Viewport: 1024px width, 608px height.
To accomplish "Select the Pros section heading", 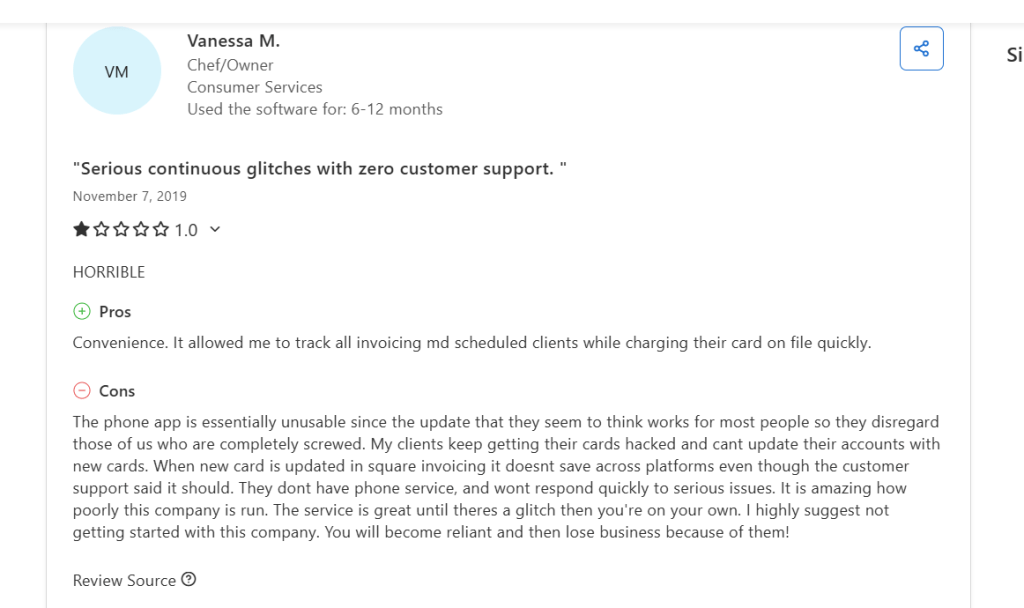I will pos(115,312).
